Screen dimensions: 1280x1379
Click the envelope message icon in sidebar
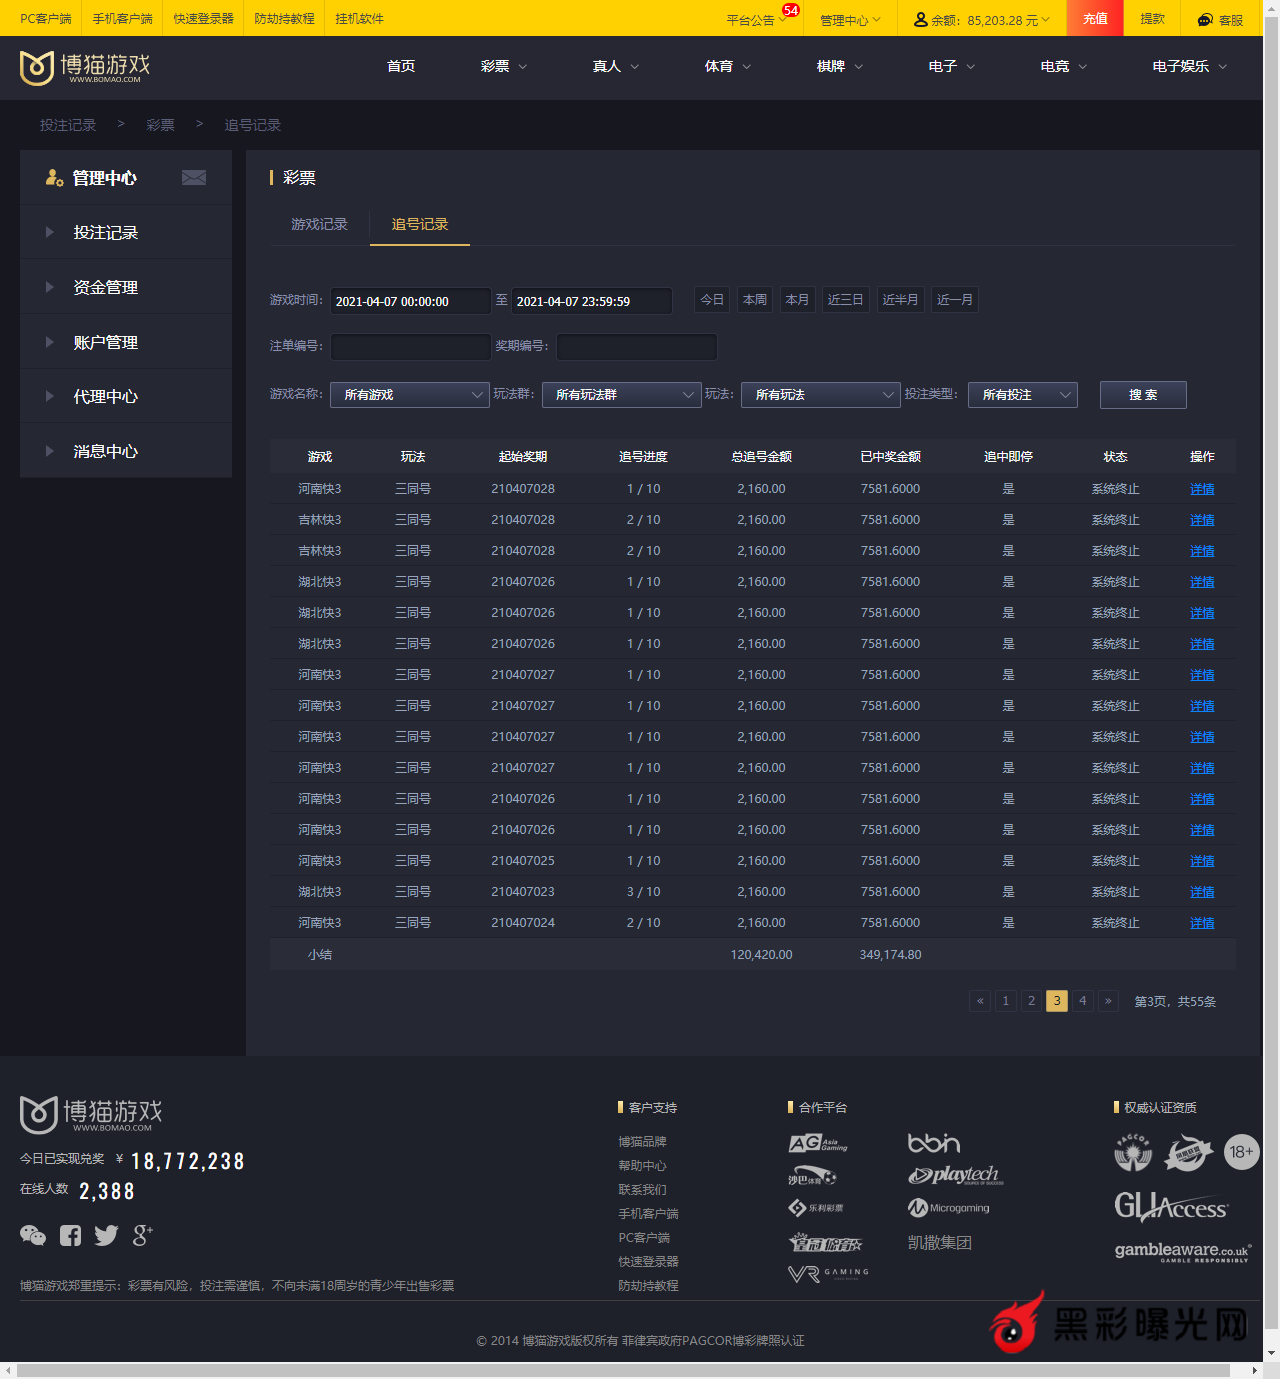(194, 177)
